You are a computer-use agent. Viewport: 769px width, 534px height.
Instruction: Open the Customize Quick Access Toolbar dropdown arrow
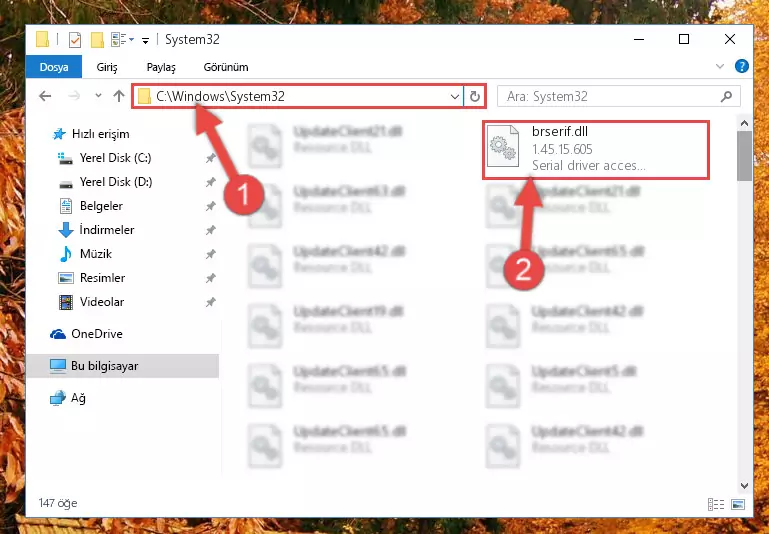click(145, 40)
